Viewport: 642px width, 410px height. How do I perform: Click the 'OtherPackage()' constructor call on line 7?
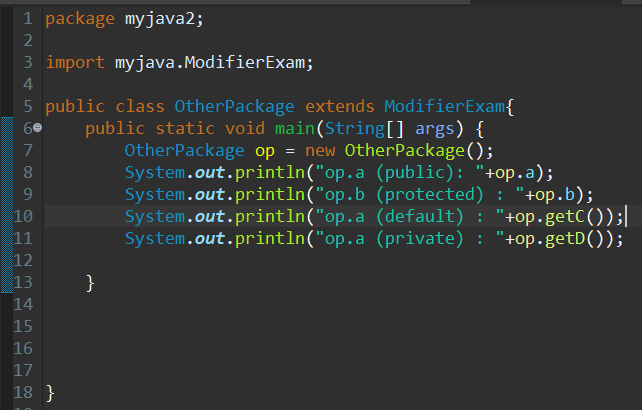(415, 150)
